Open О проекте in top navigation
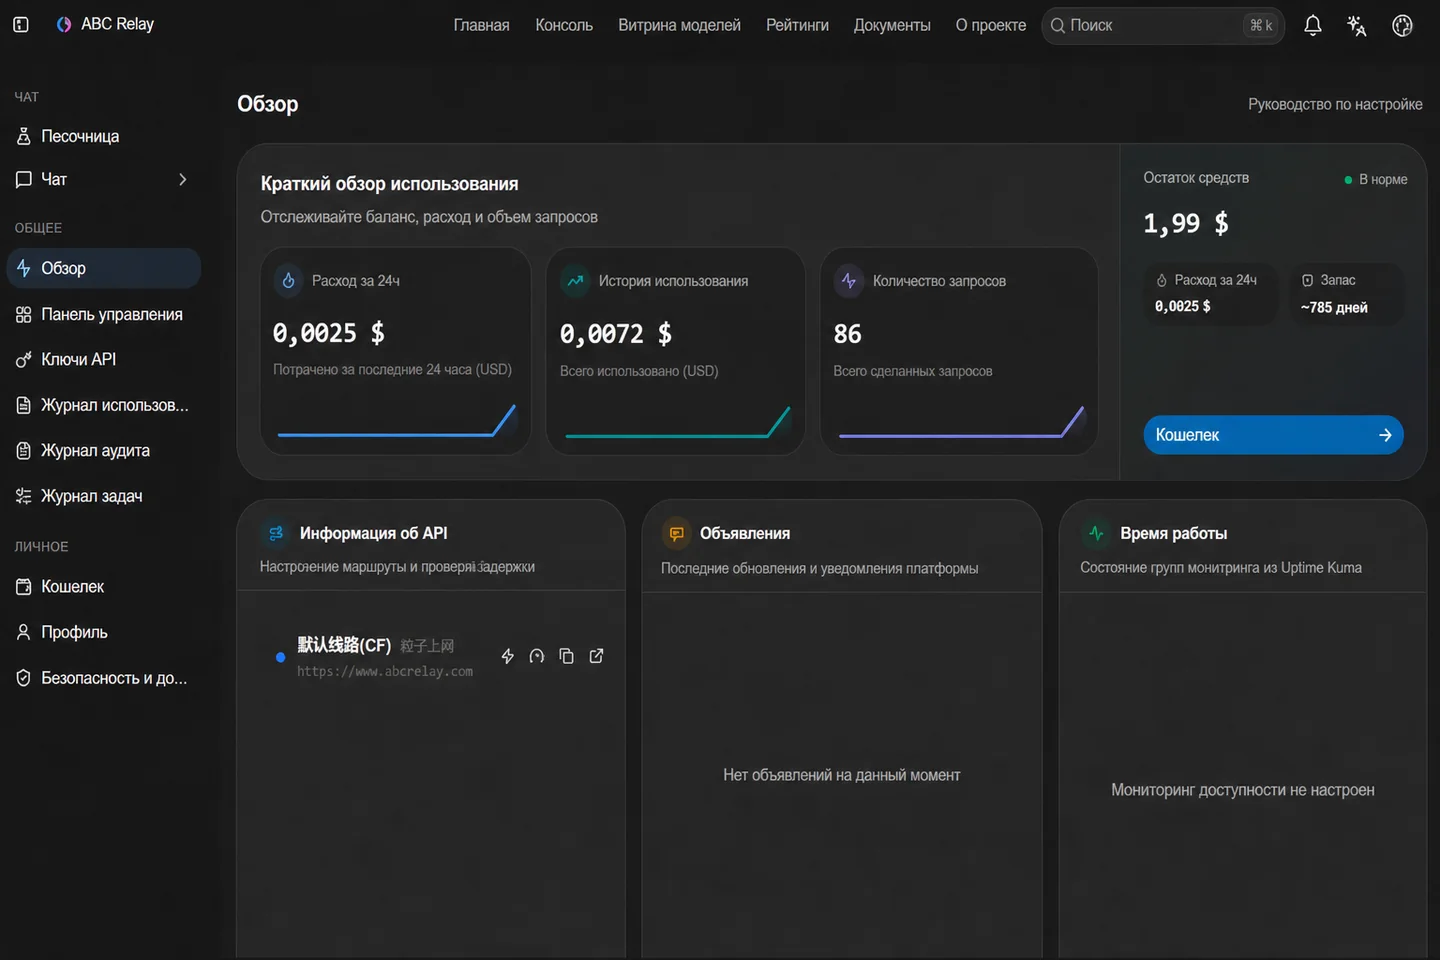1440x960 pixels. tap(990, 25)
